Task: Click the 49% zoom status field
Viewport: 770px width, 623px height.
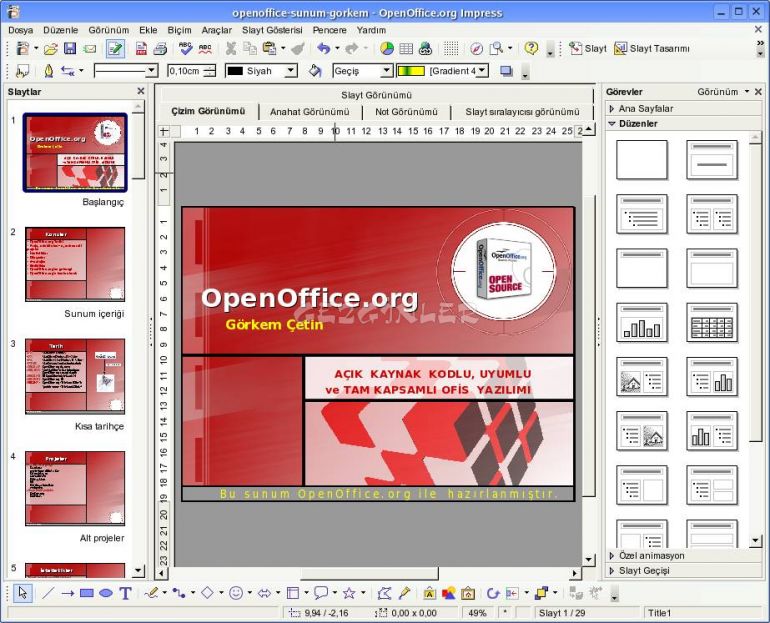Action: tap(477, 613)
